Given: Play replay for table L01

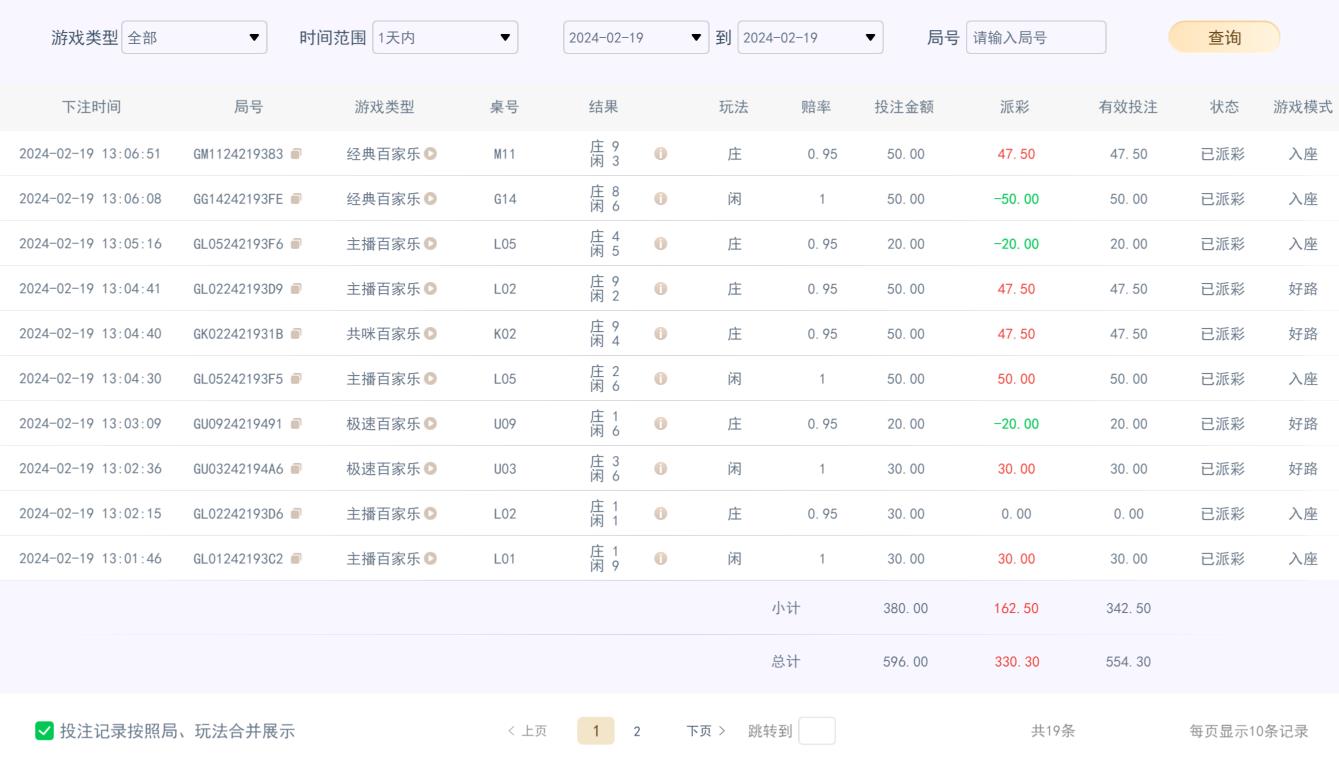Looking at the screenshot, I should 431,559.
